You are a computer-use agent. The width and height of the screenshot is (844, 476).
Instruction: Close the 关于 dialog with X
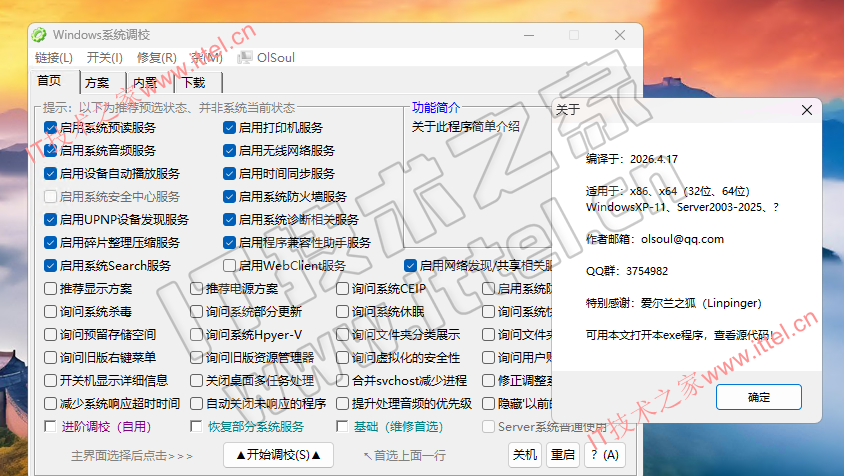point(805,110)
